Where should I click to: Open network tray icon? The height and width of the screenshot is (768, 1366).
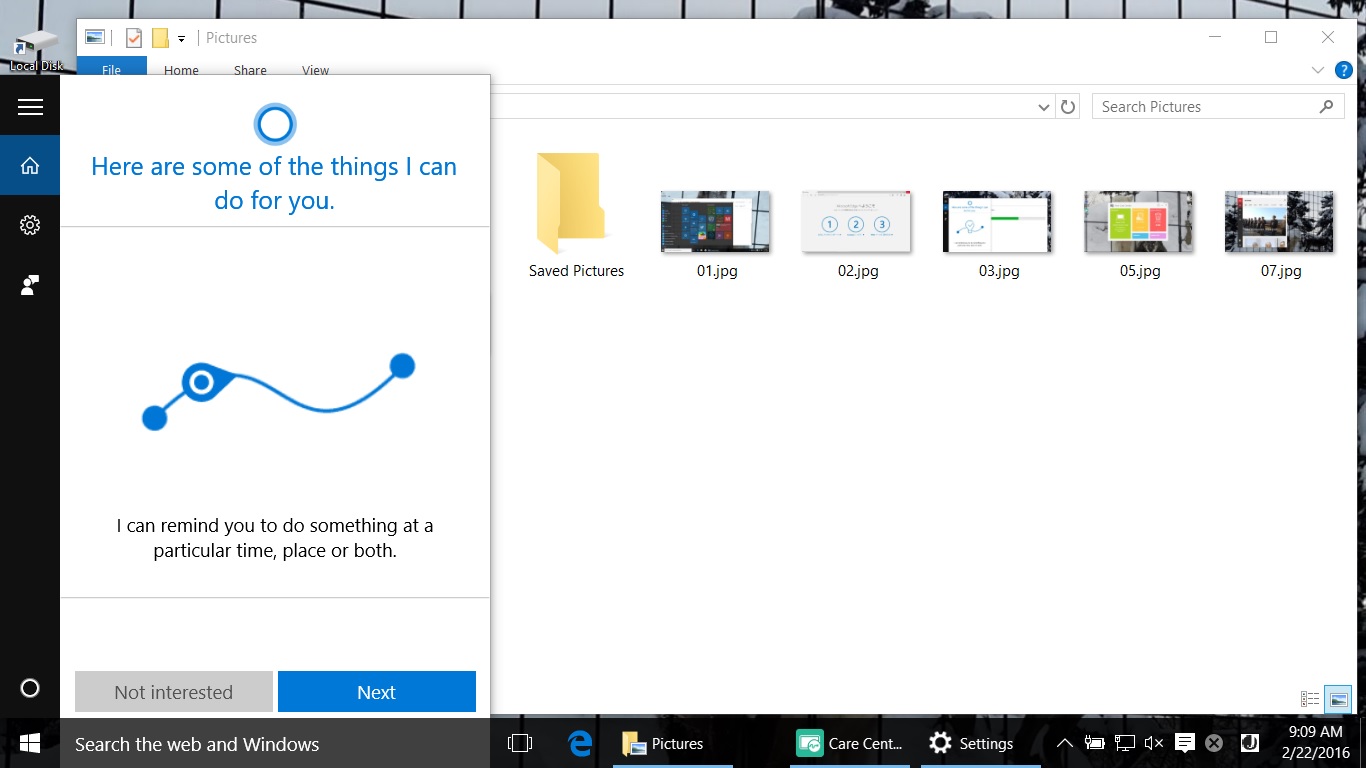coord(1124,743)
